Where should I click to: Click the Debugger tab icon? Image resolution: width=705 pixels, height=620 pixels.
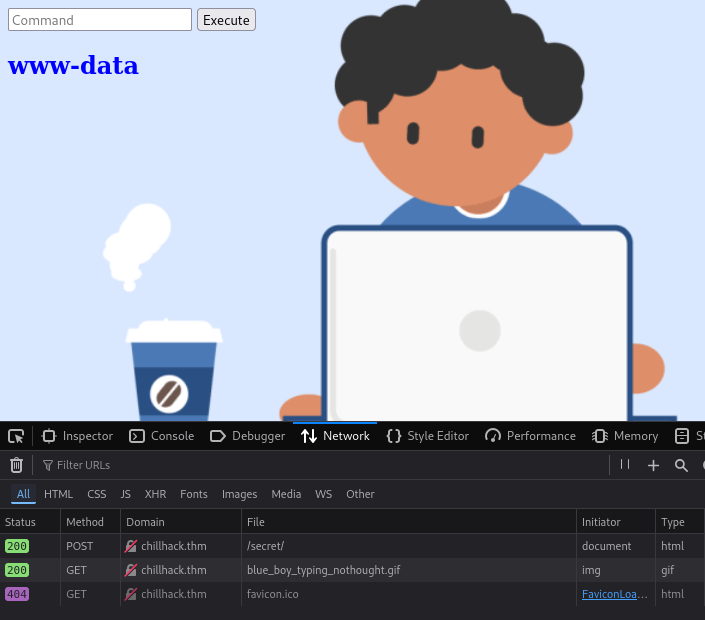[218, 436]
